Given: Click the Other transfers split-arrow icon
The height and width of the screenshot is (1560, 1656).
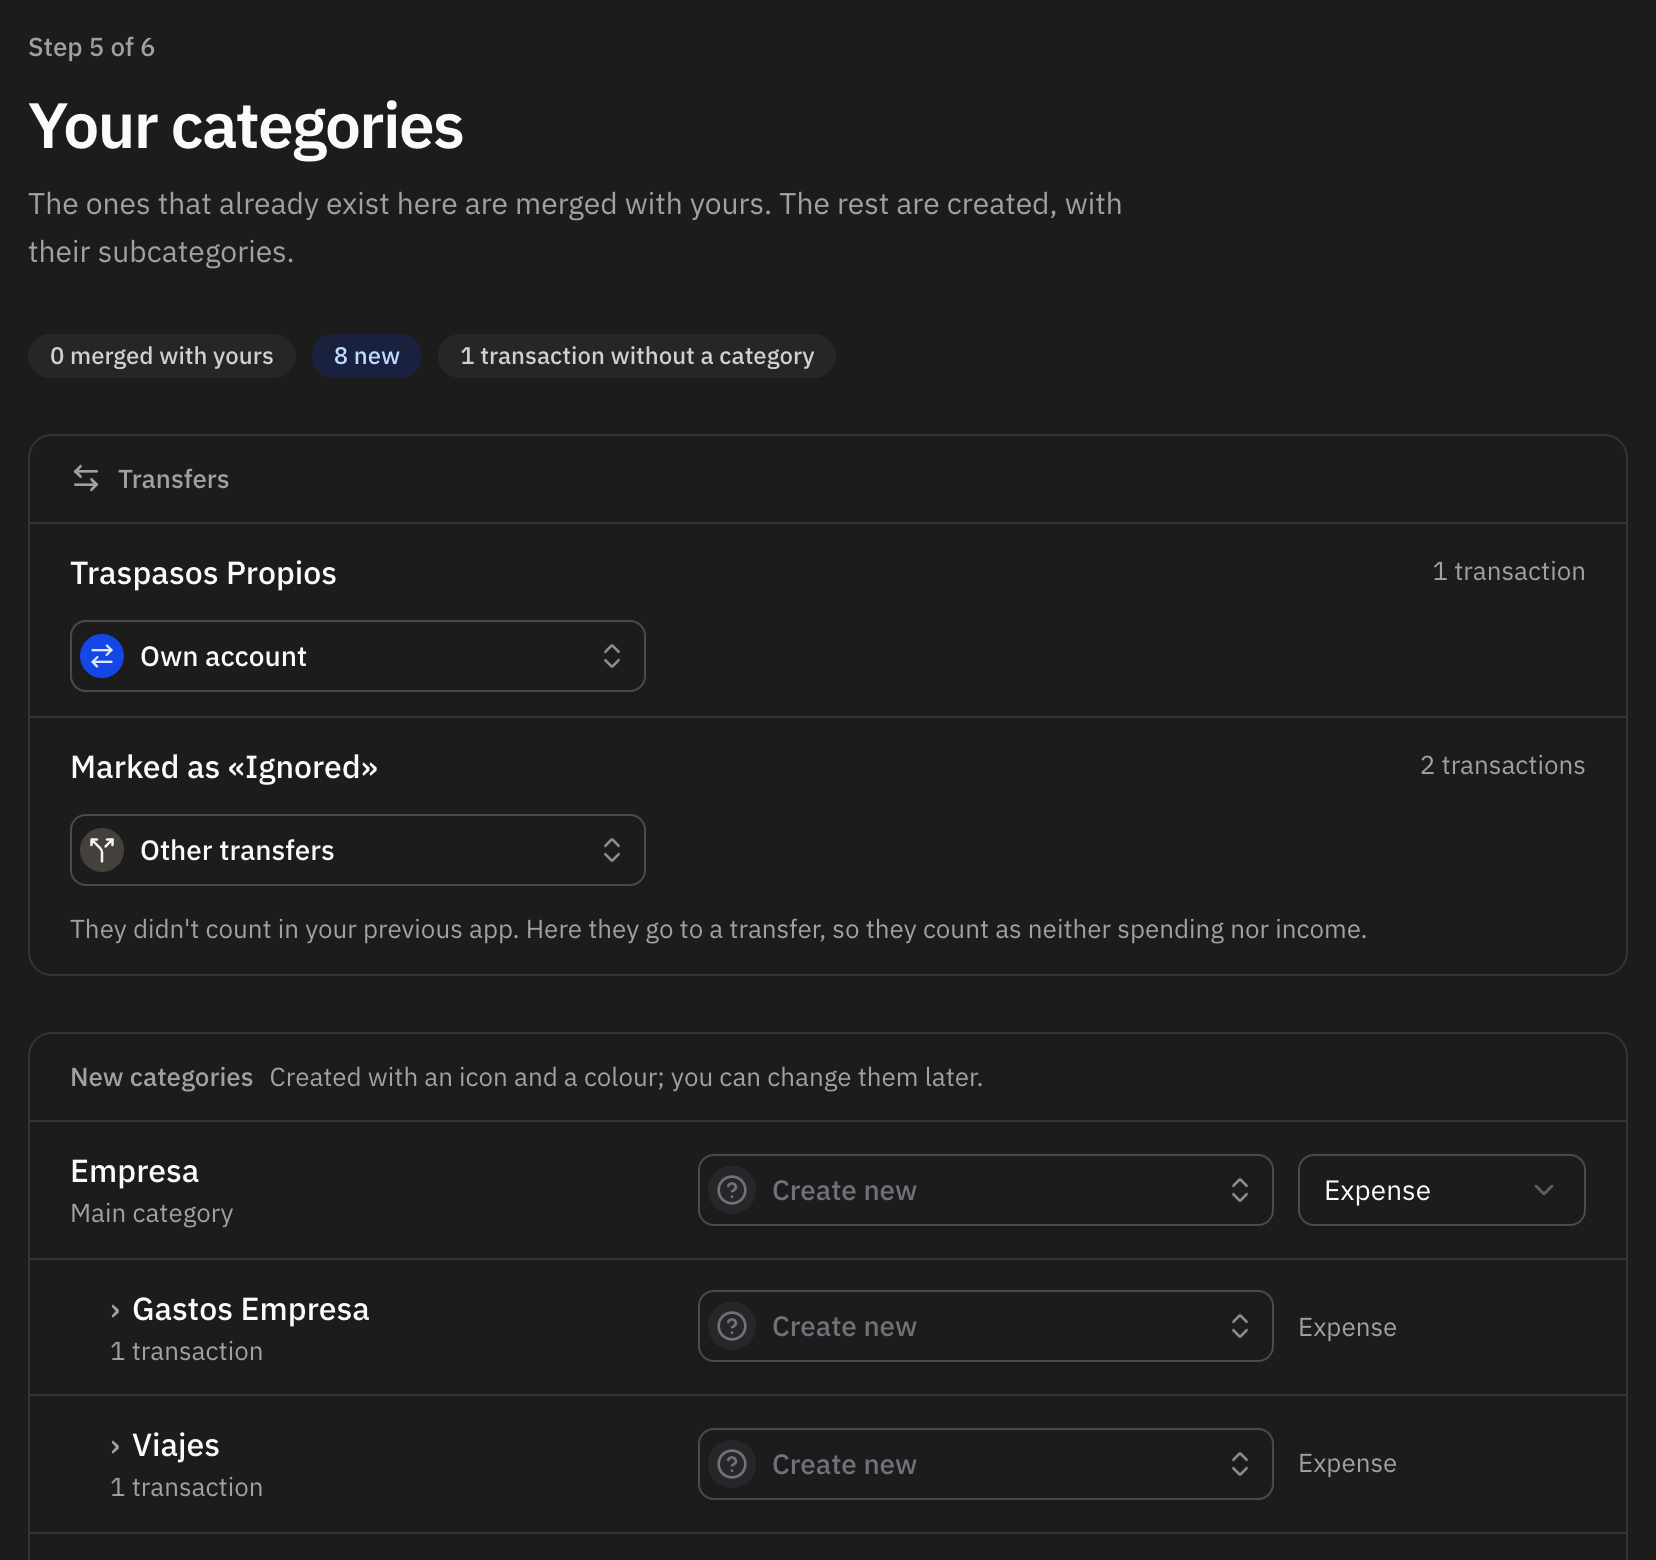Looking at the screenshot, I should 102,850.
